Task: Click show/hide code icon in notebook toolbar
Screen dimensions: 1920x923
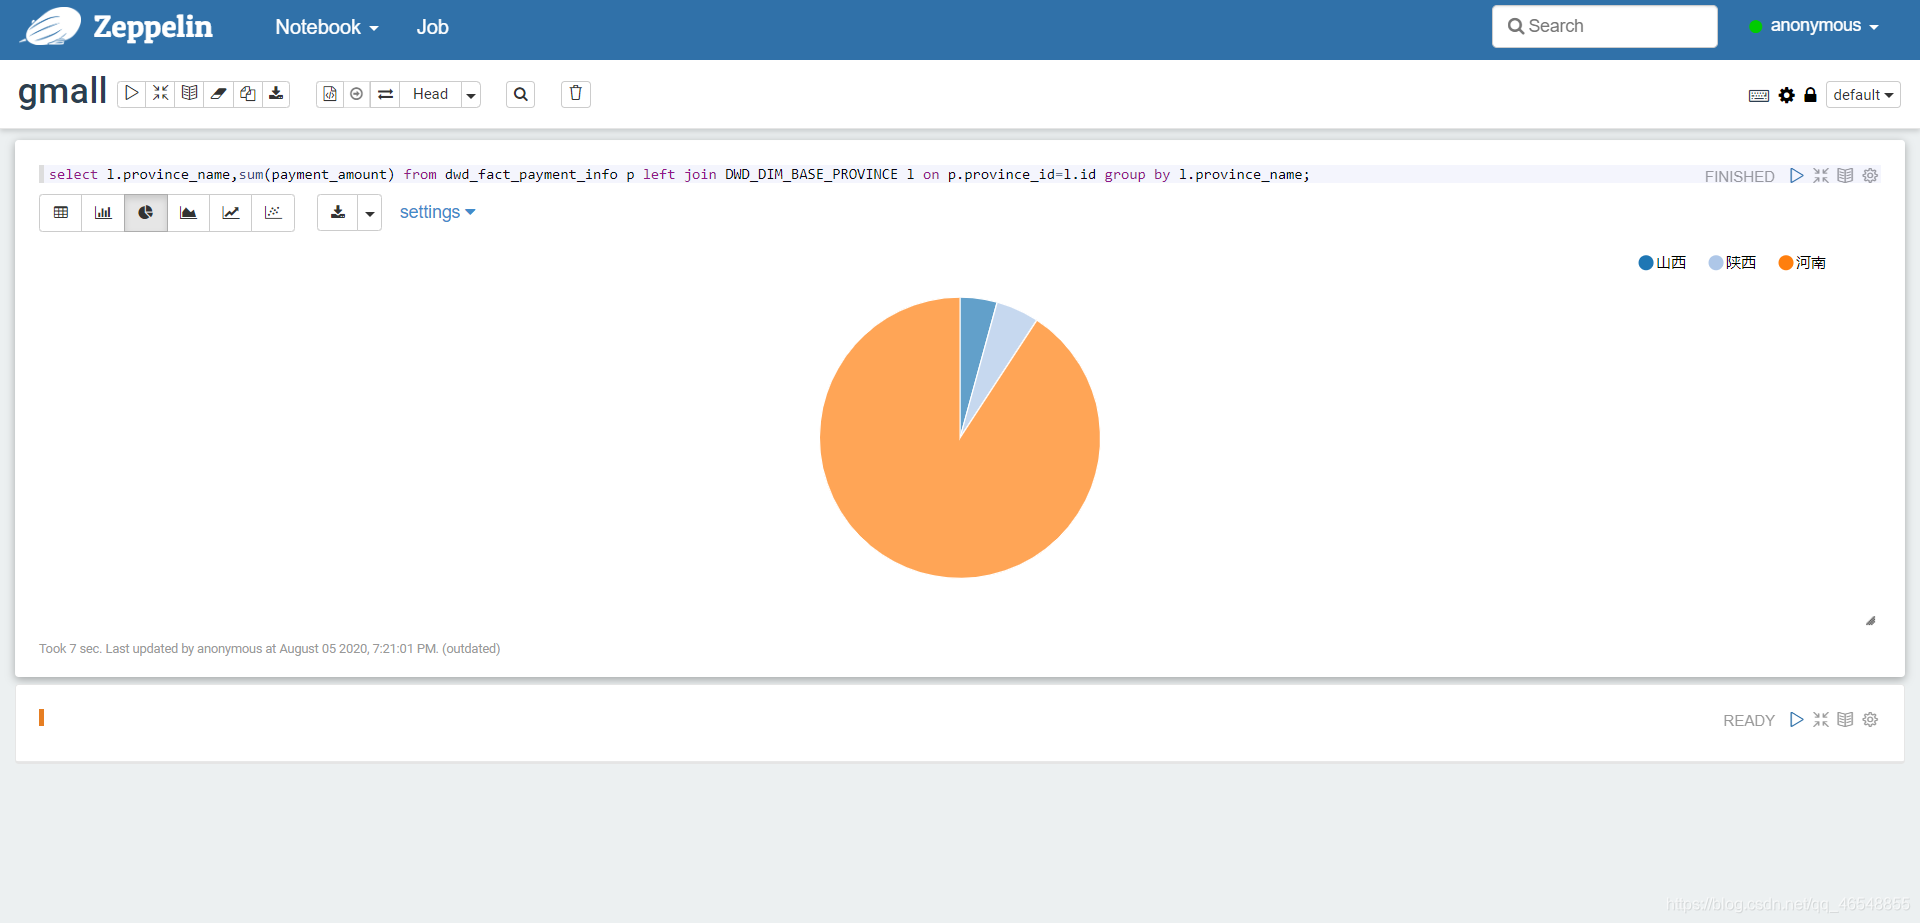Action: tap(161, 94)
